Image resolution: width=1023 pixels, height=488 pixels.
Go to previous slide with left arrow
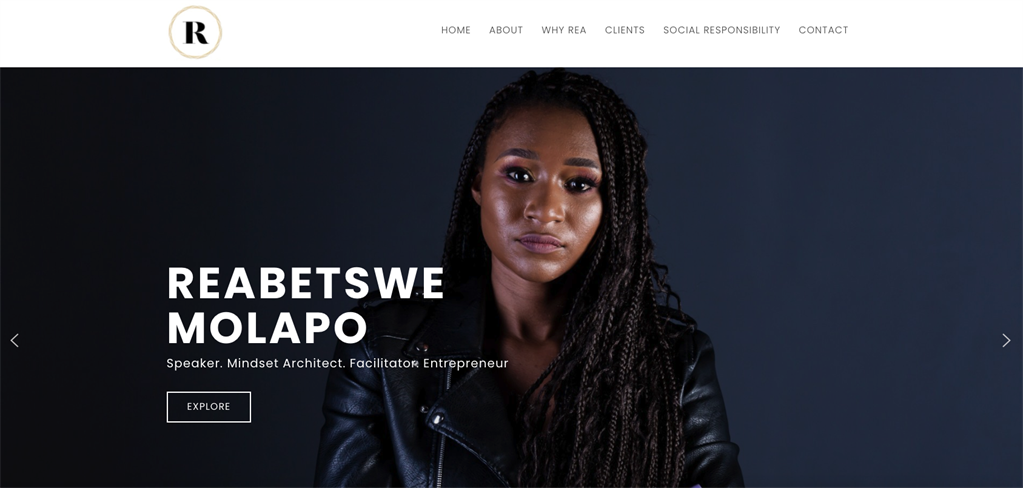click(x=14, y=340)
